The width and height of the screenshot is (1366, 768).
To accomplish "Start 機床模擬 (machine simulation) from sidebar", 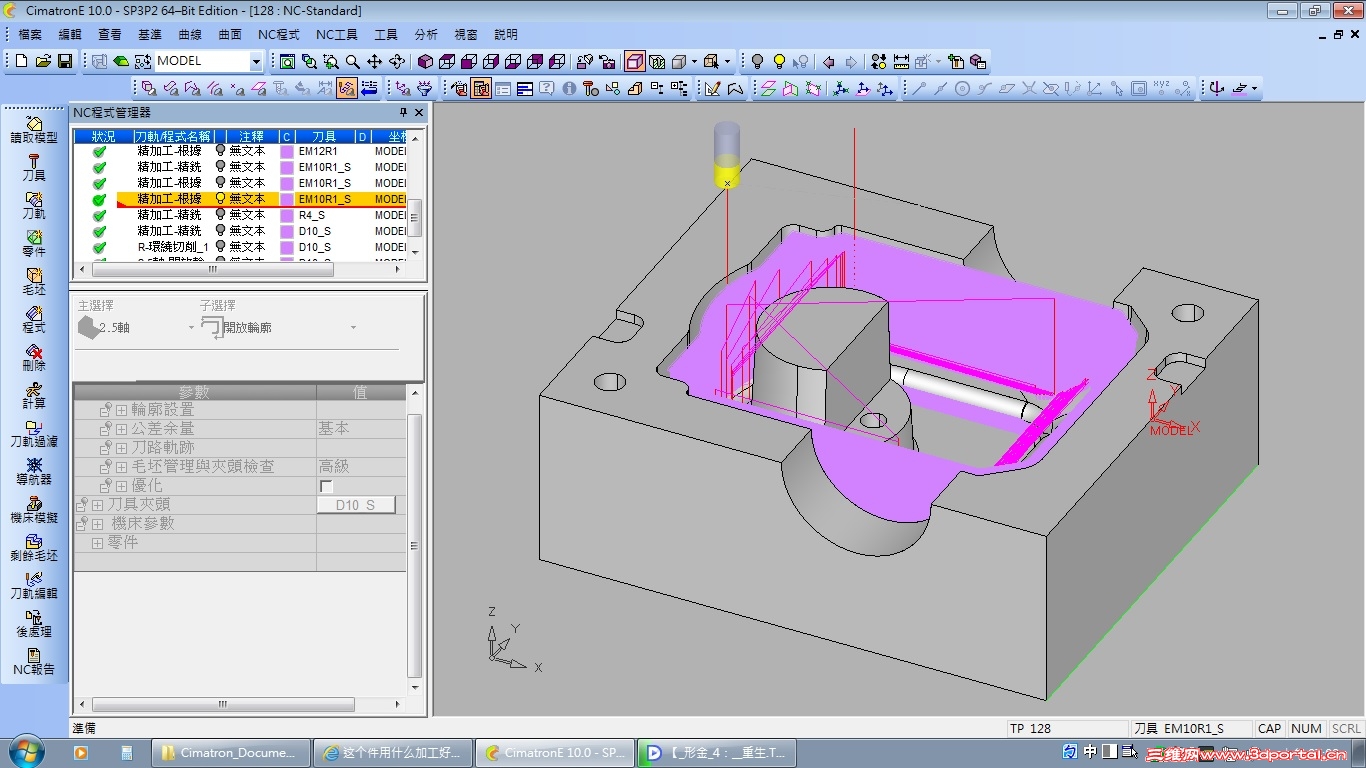I will (34, 510).
